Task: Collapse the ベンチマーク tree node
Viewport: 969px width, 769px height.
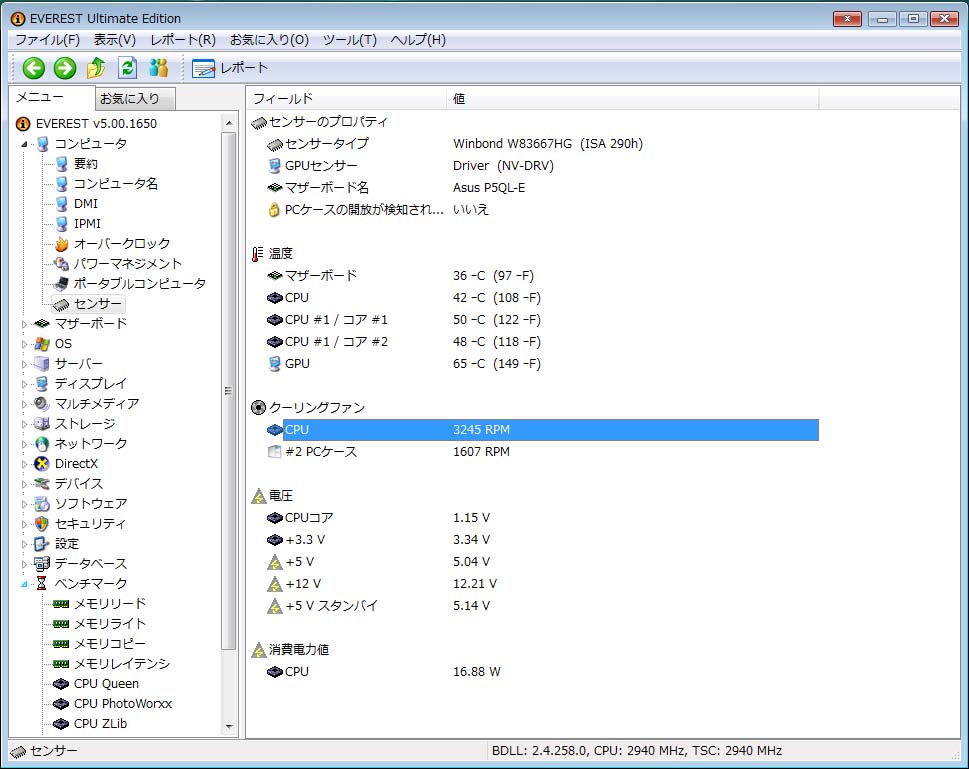Action: 25,584
